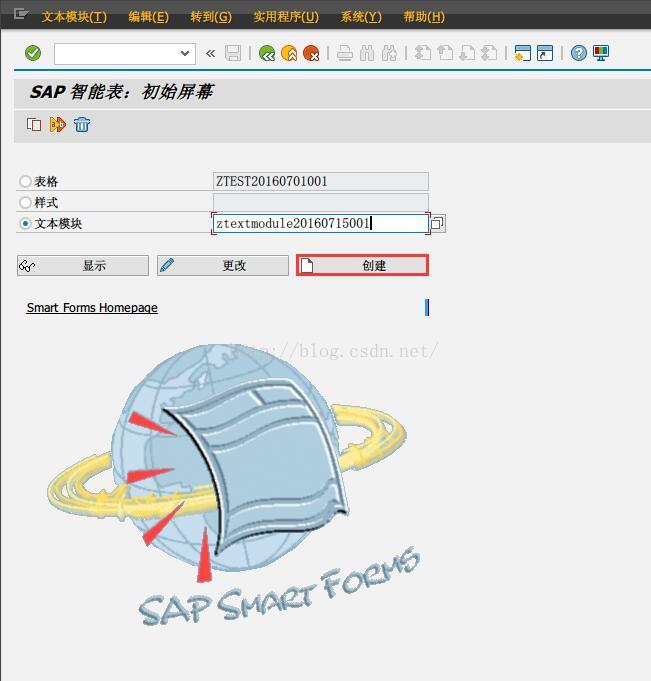Click the green checkmark Enter icon
Image resolution: width=651 pixels, height=681 pixels.
(33, 53)
